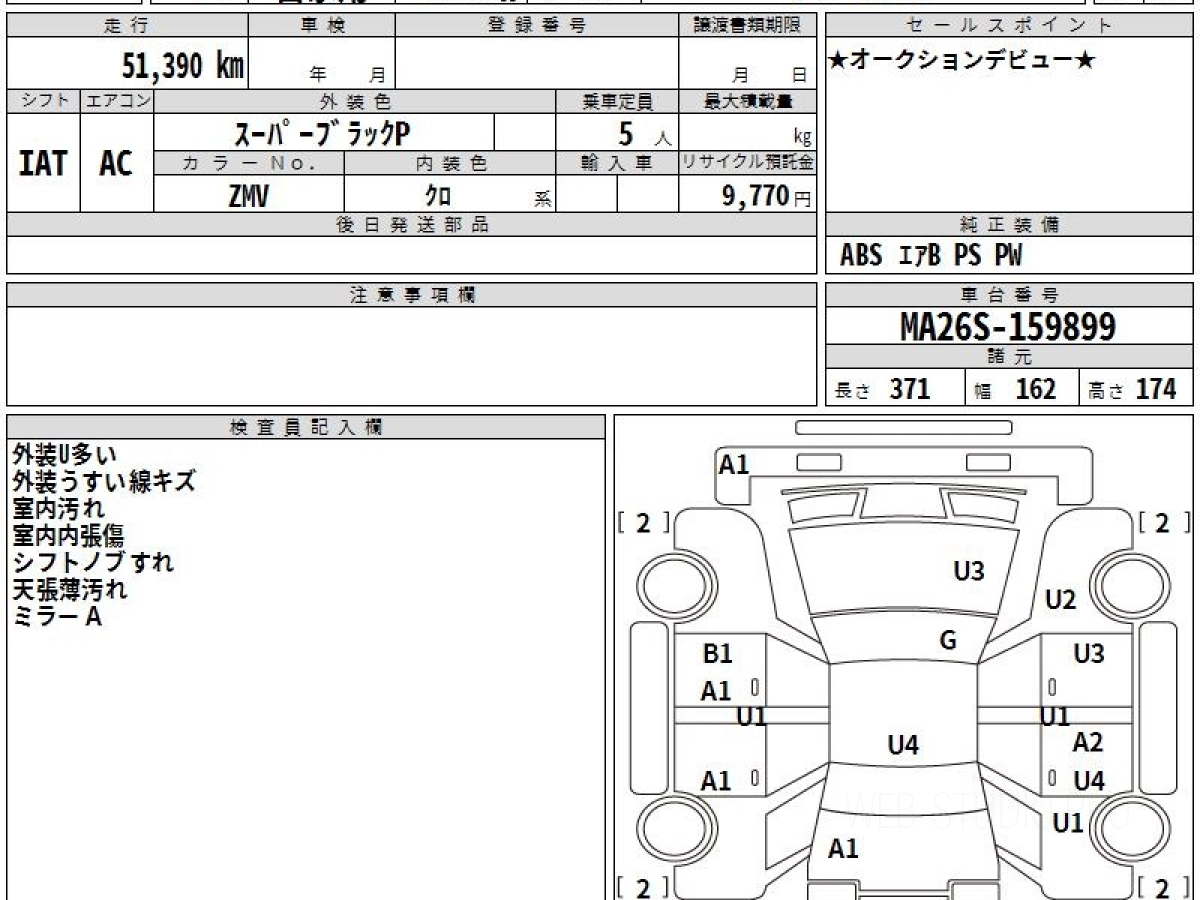1200x900 pixels.
Task: Click the AC air conditioner value
Action: (x=116, y=163)
